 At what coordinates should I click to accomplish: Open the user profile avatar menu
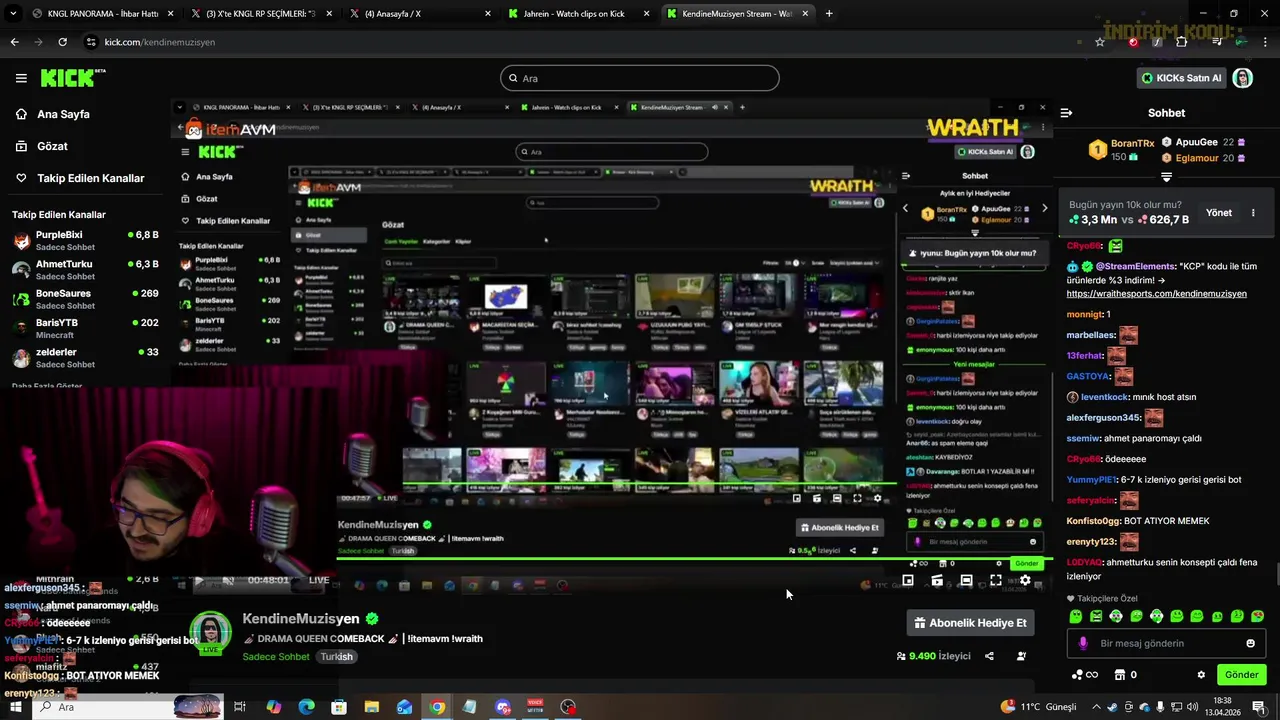1242,78
